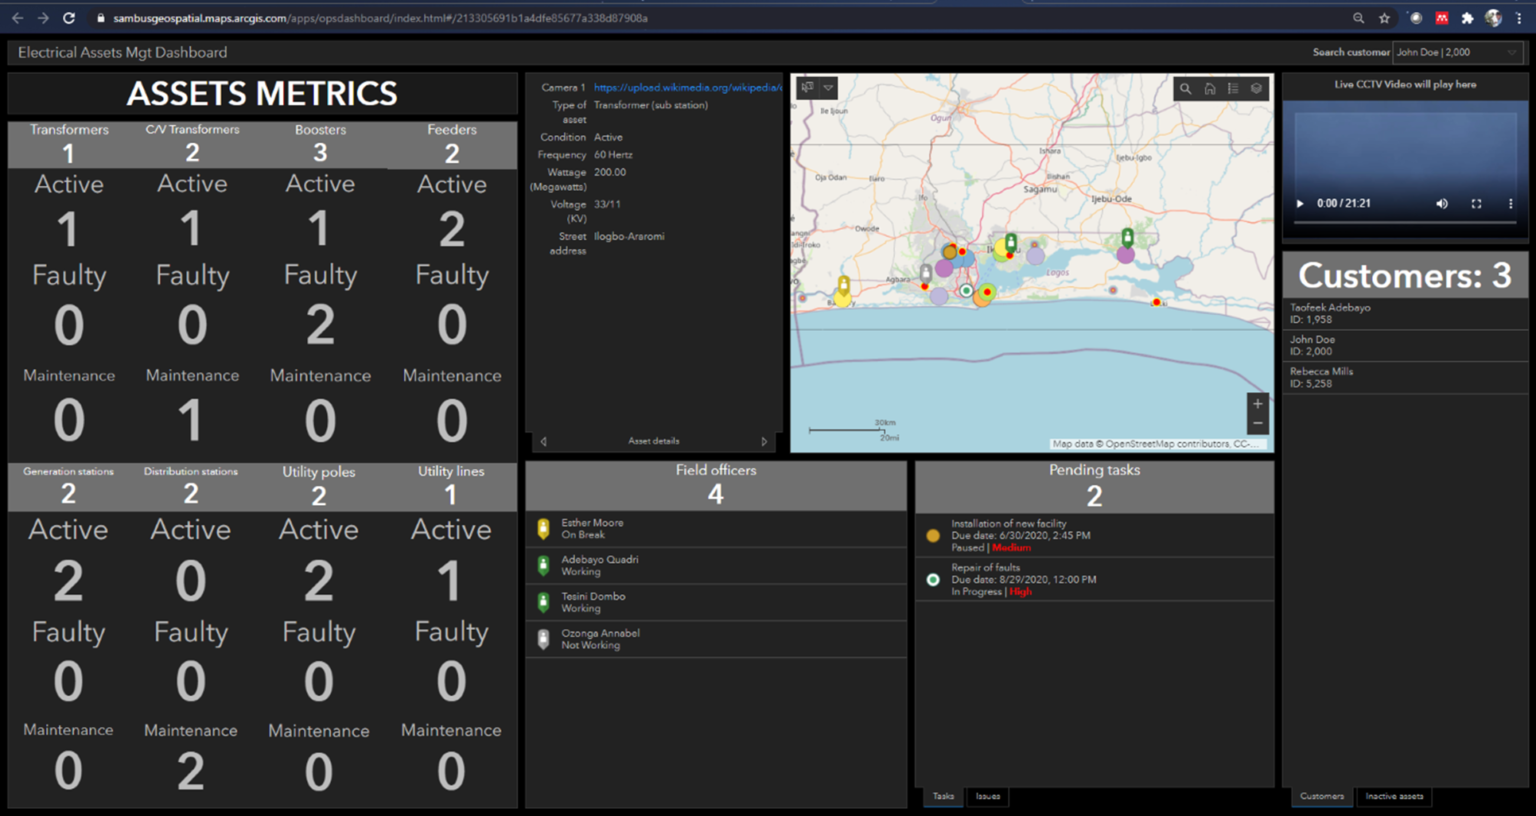Viewport: 1536px width, 816px height.
Task: Select the map selection tool icon
Action: (x=807, y=87)
